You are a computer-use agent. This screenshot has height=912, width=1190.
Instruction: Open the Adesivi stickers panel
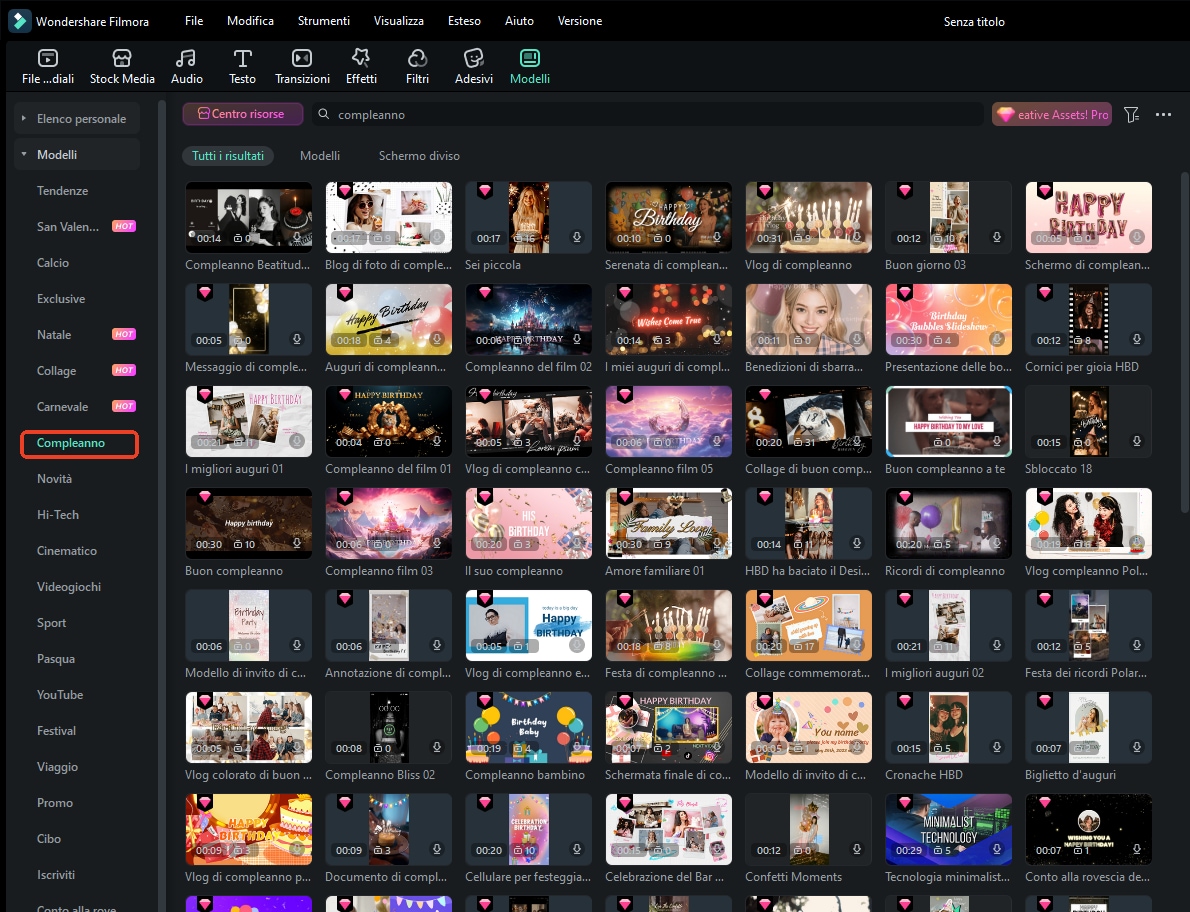pos(473,66)
